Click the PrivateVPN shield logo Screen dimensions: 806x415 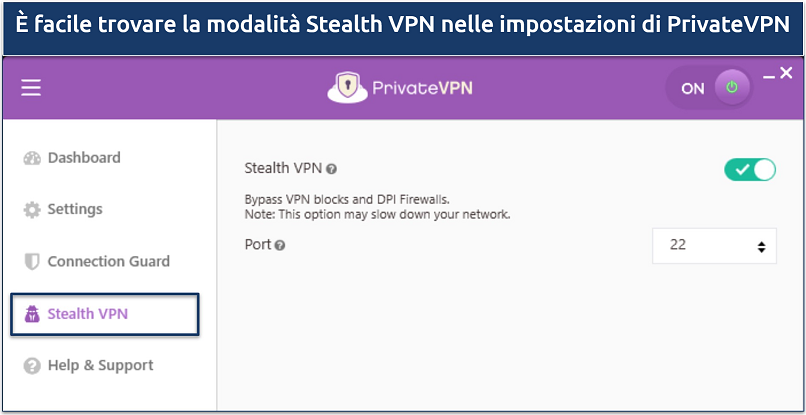click(x=346, y=88)
